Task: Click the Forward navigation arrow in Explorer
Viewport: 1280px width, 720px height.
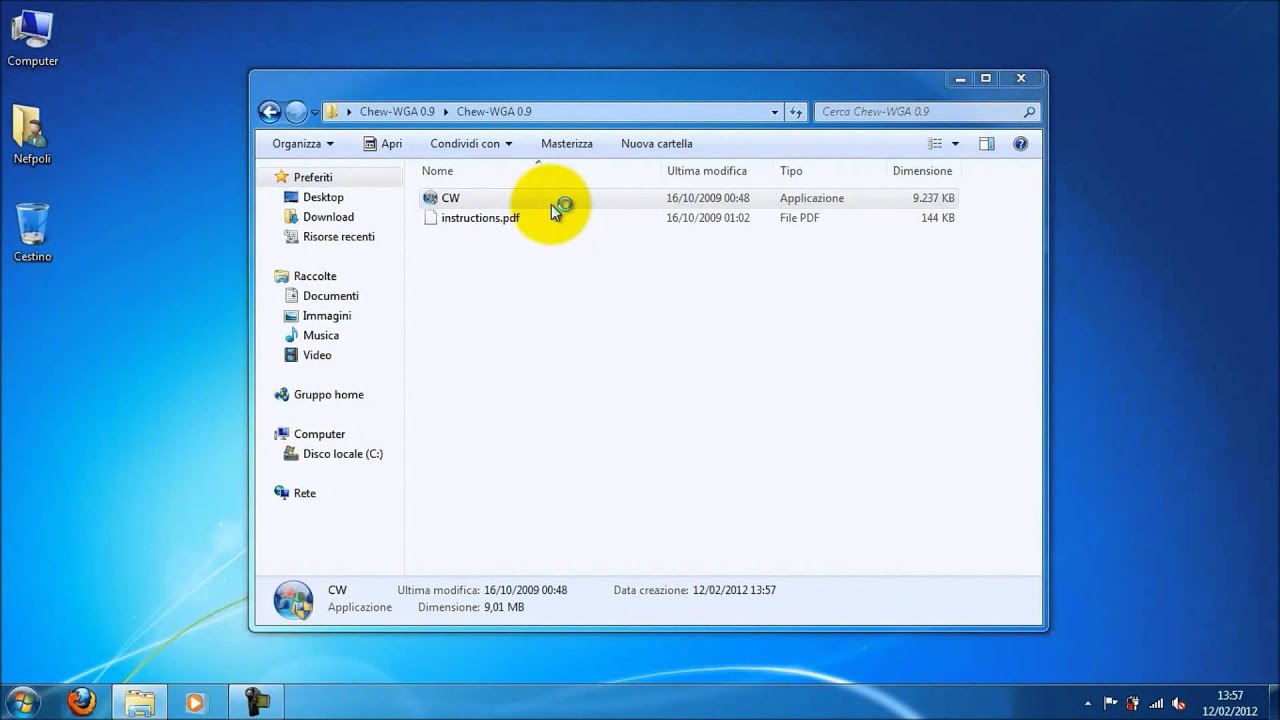Action: pyautogui.click(x=296, y=112)
